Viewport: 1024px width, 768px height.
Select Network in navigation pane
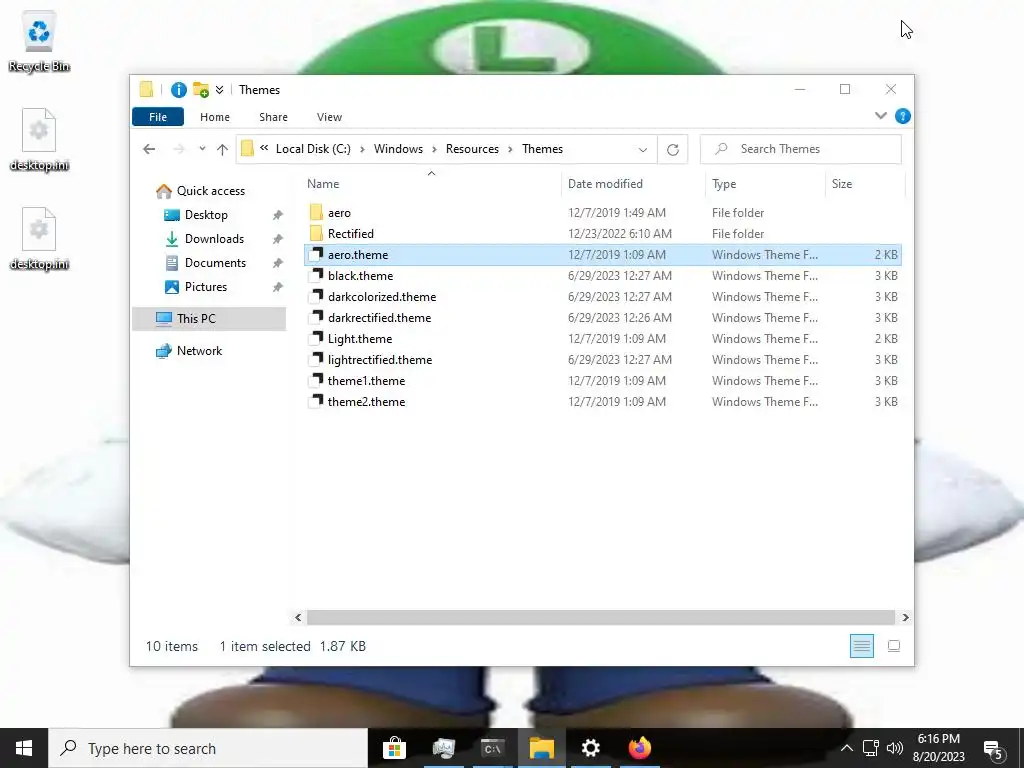[189, 351]
